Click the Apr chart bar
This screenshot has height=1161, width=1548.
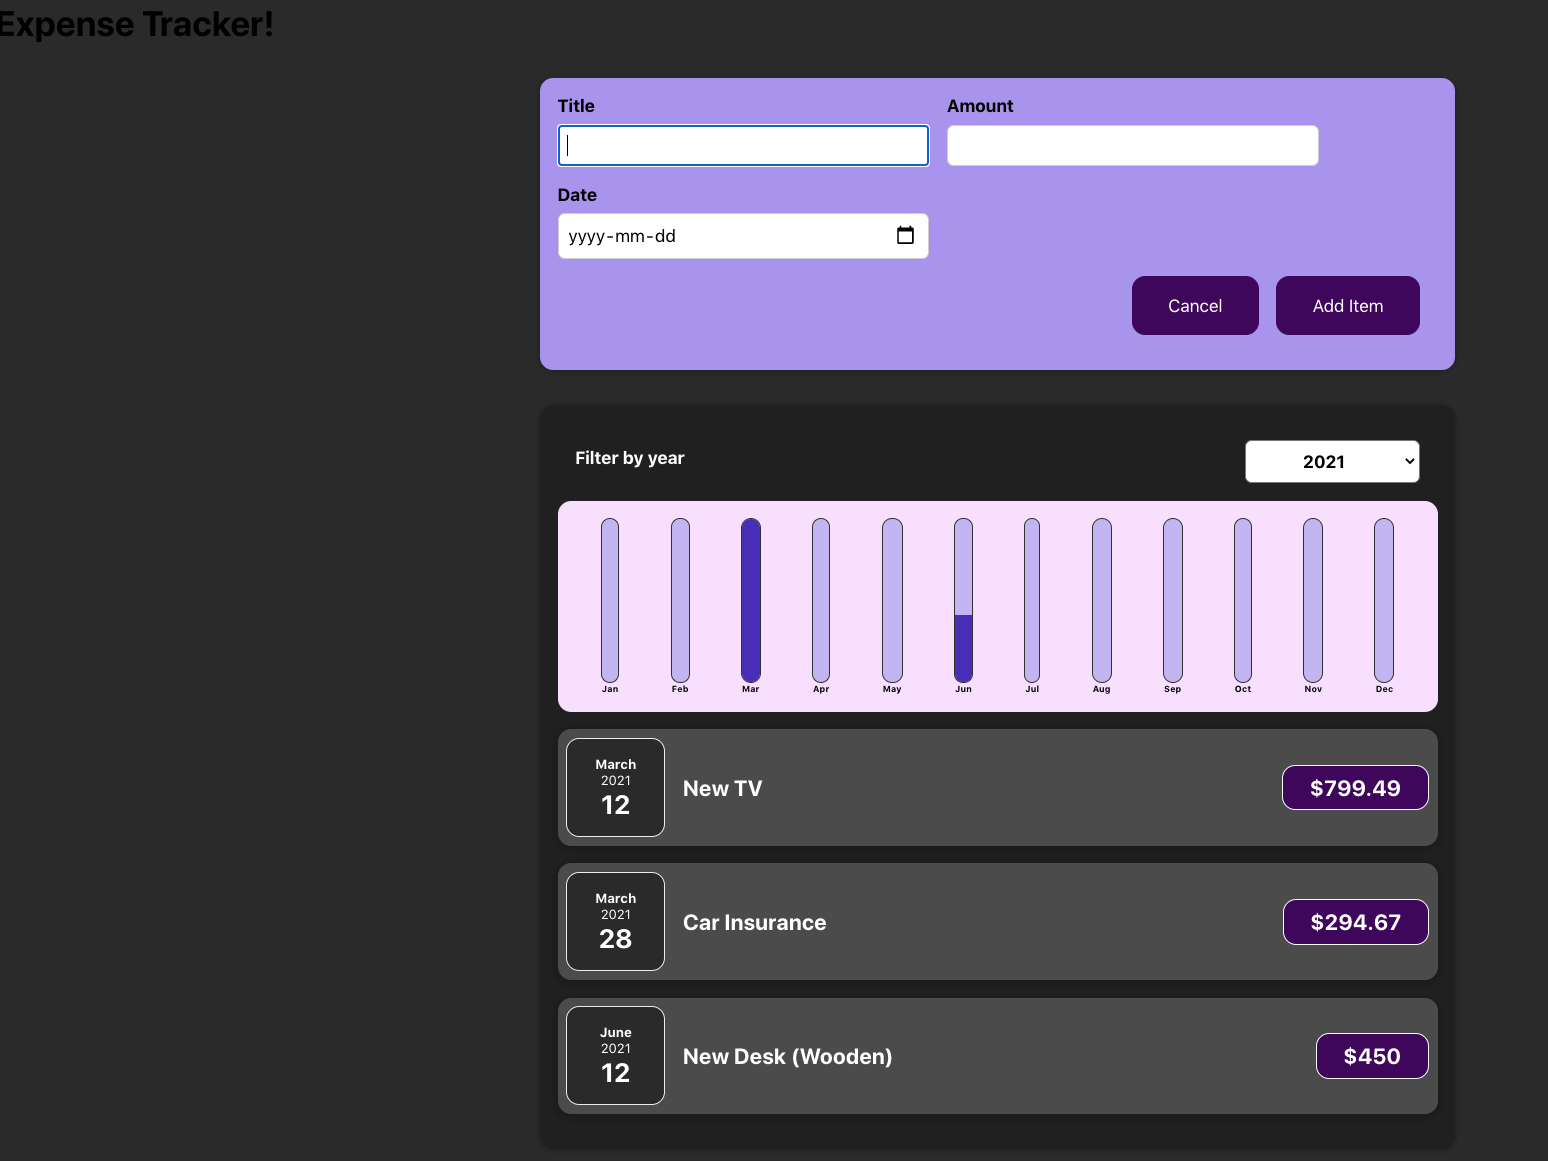pyautogui.click(x=821, y=600)
